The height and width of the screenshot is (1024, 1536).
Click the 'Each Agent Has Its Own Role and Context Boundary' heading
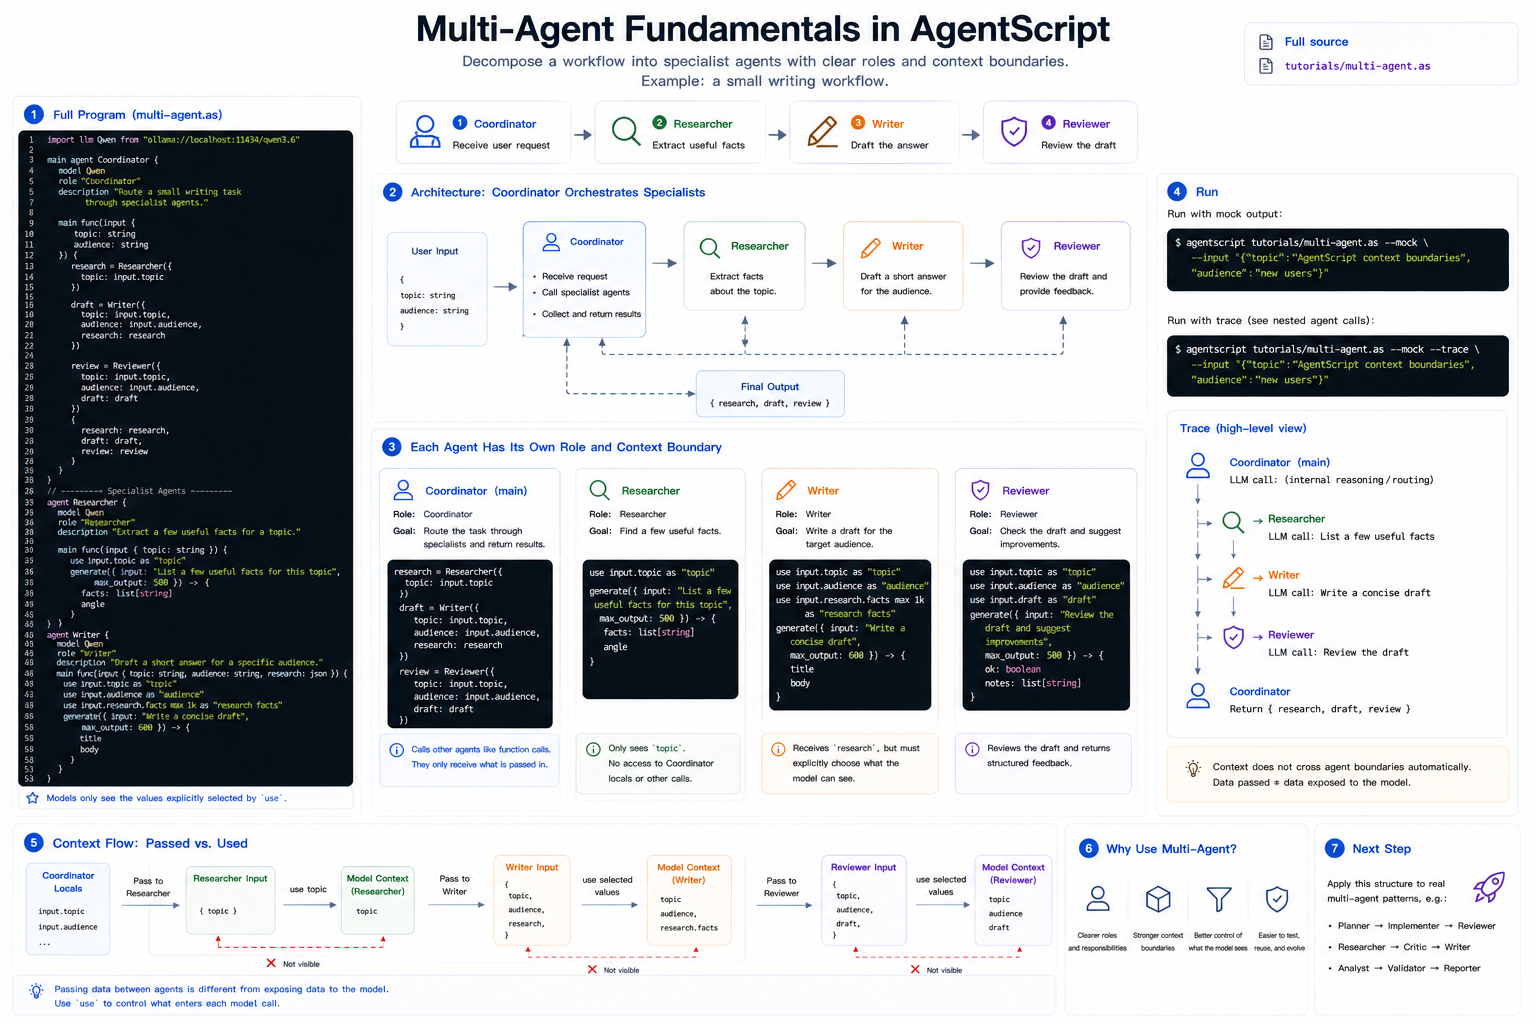tap(566, 447)
